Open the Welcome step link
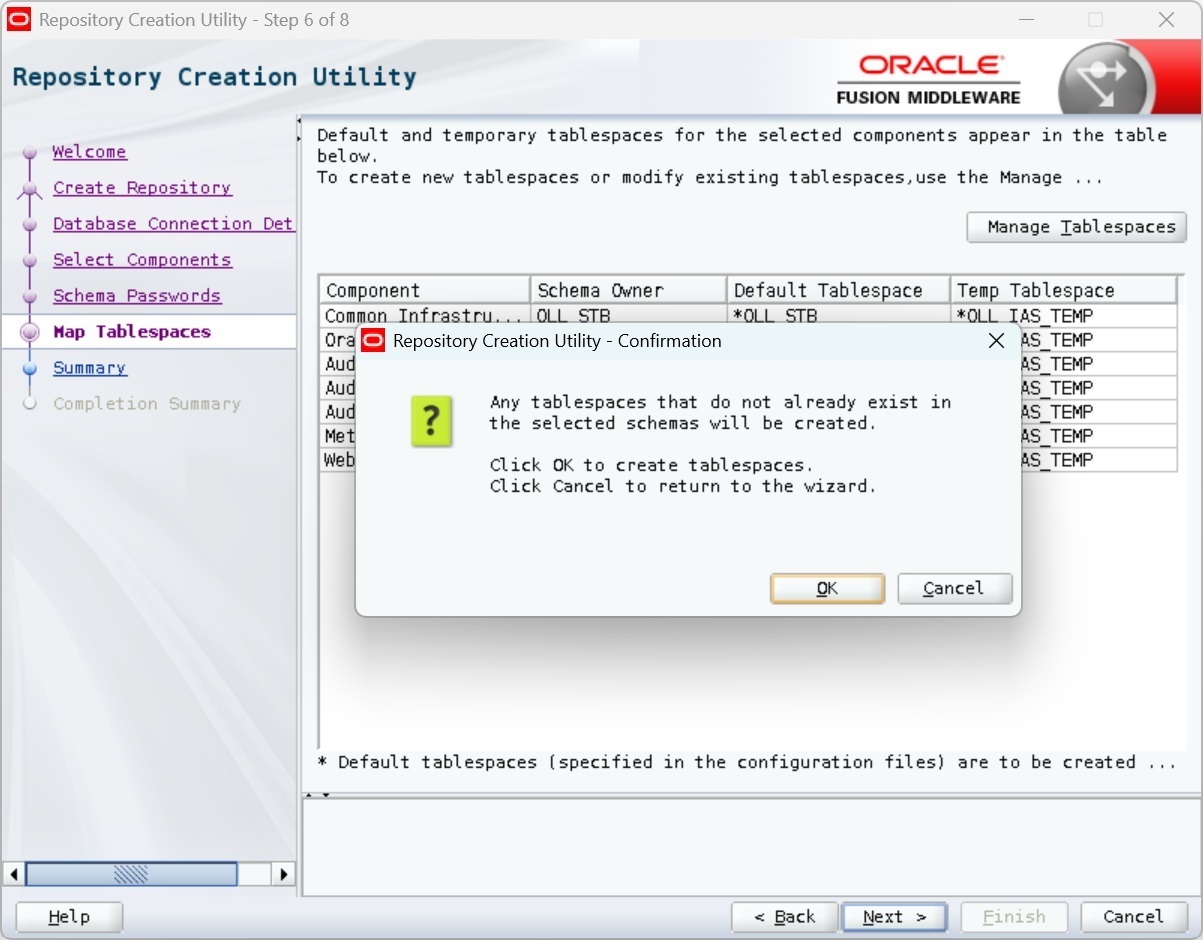Image resolution: width=1203 pixels, height=940 pixels. click(89, 152)
